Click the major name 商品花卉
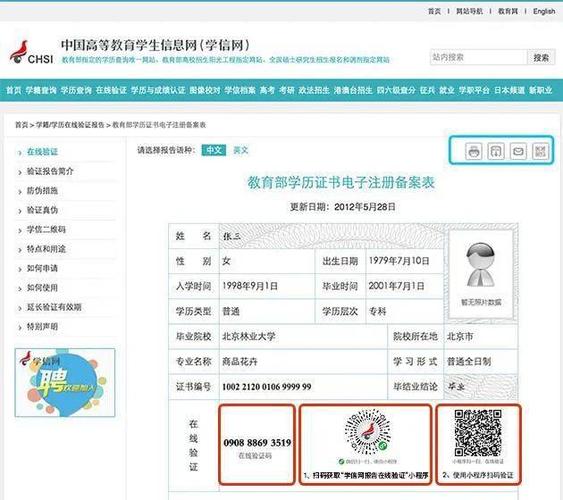The width and height of the screenshot is (563, 500). point(240,362)
